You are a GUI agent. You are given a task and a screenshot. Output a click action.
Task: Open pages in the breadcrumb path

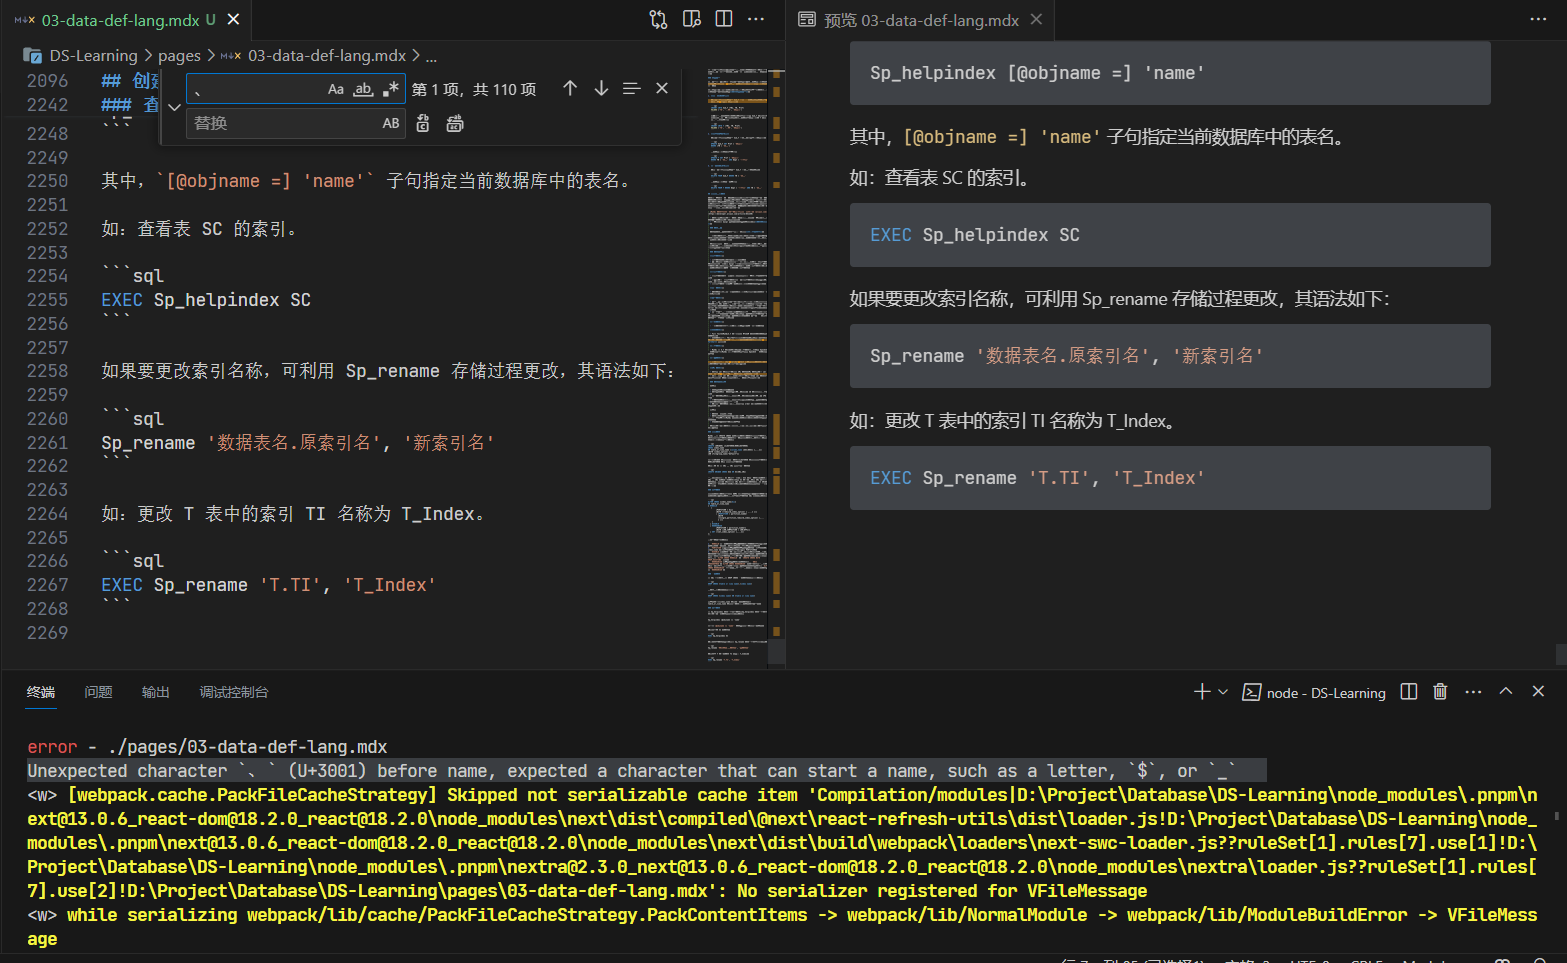tap(179, 56)
